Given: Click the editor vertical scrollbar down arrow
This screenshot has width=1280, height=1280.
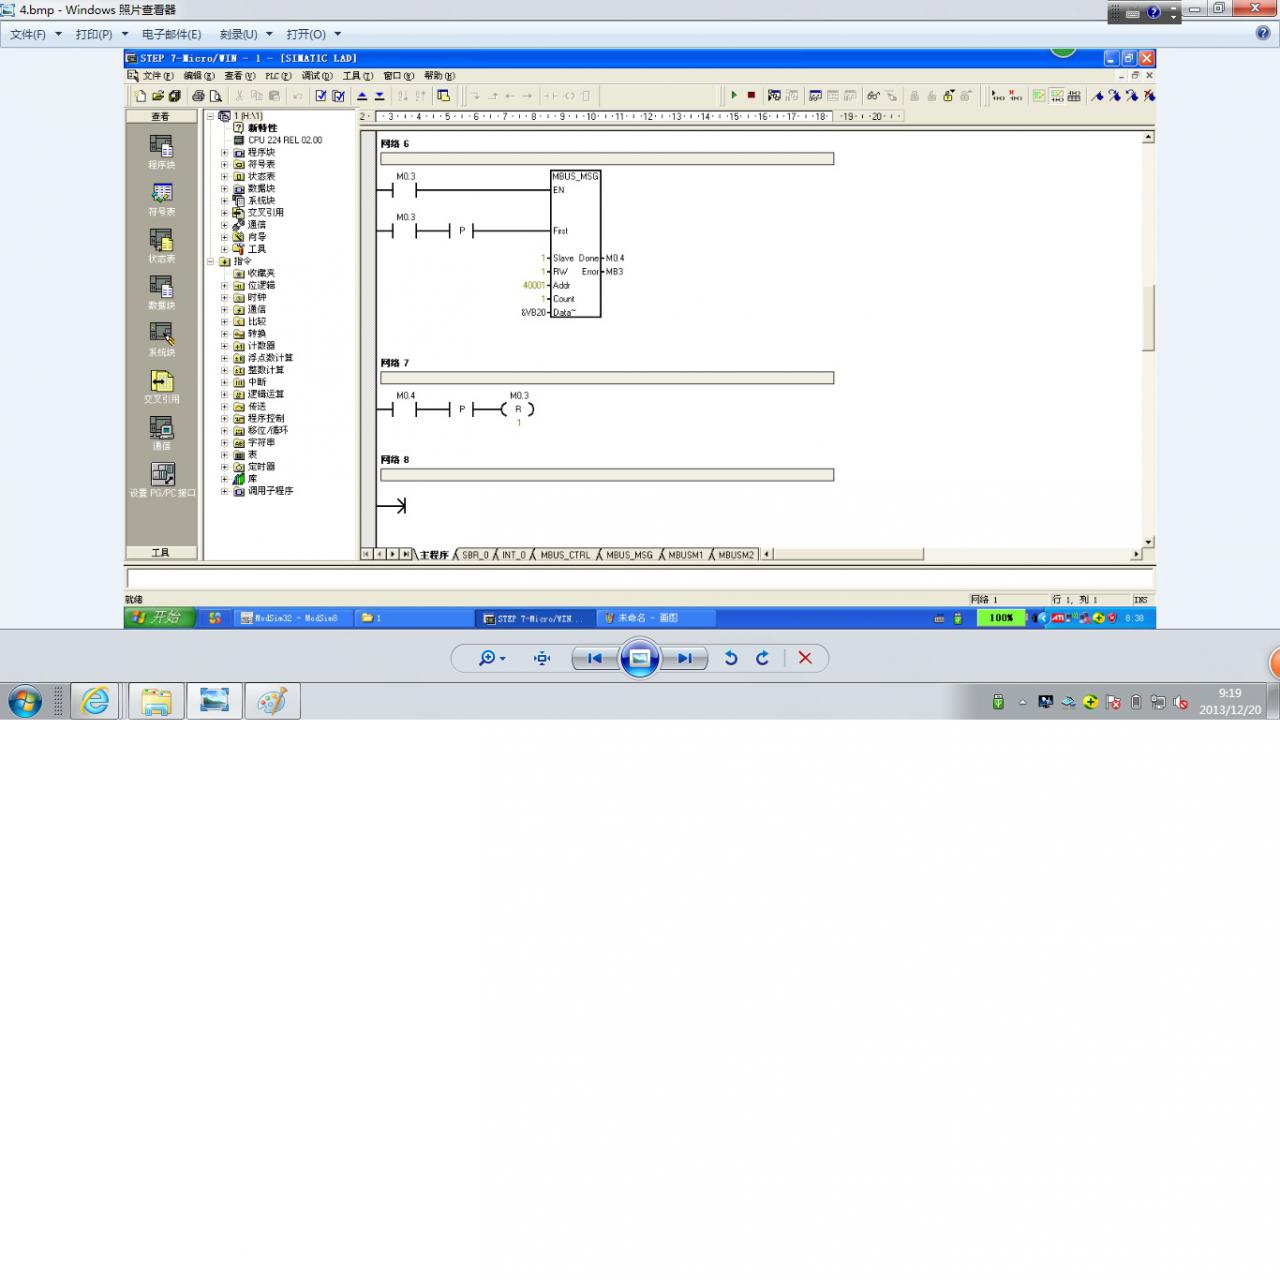Looking at the screenshot, I should [1148, 541].
